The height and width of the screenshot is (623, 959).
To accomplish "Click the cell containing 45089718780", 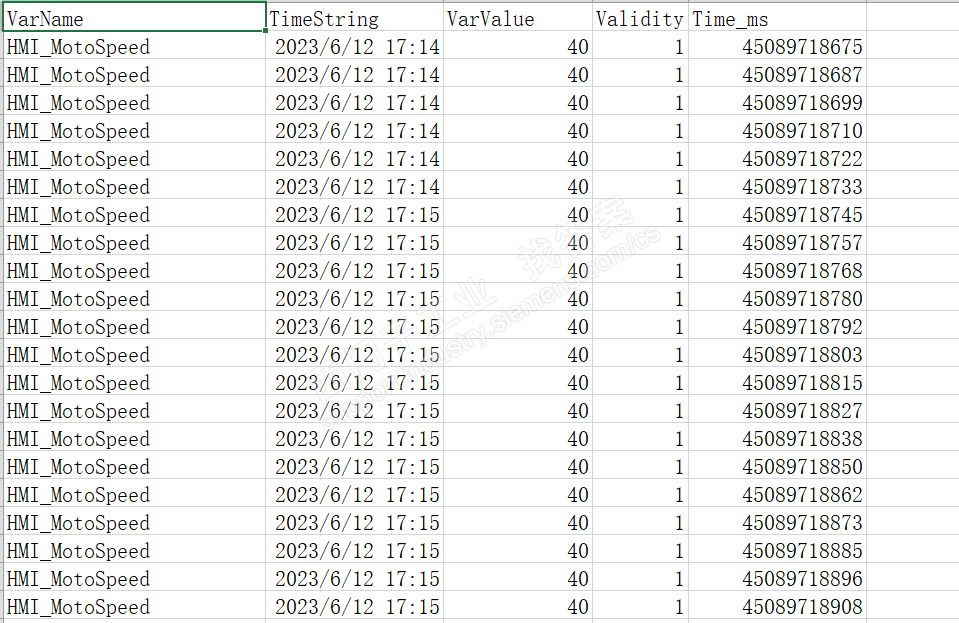I will pyautogui.click(x=777, y=298).
